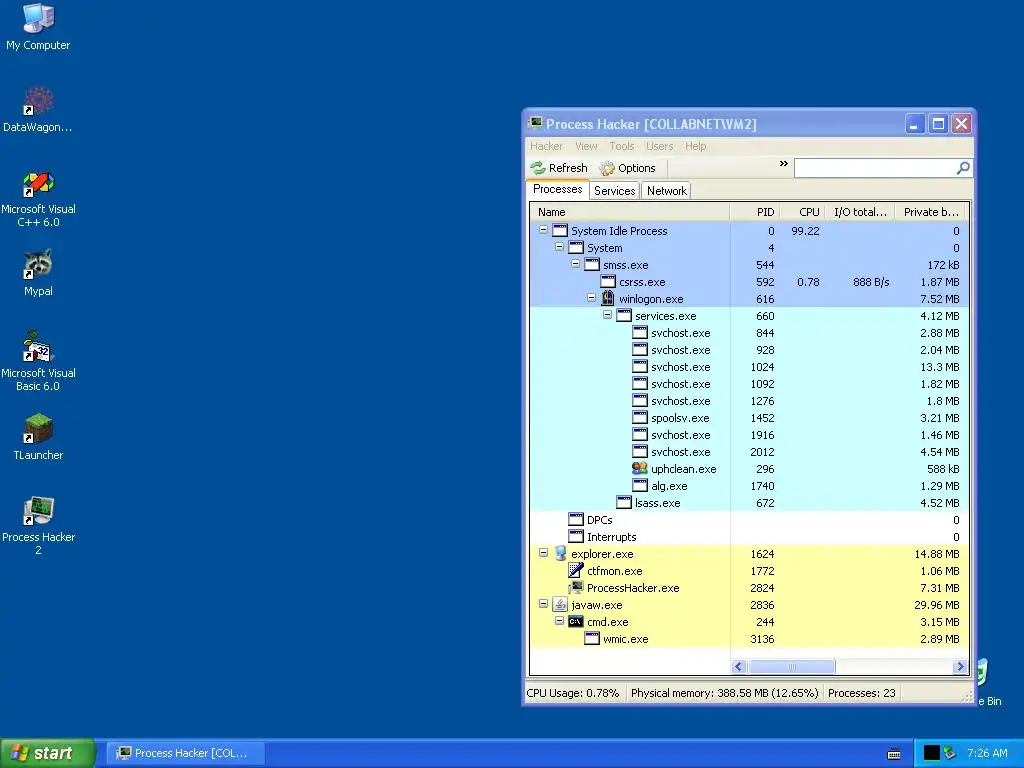Collapse the winlogon.exe tree node
Image resolution: width=1024 pixels, height=768 pixels.
coord(591,298)
